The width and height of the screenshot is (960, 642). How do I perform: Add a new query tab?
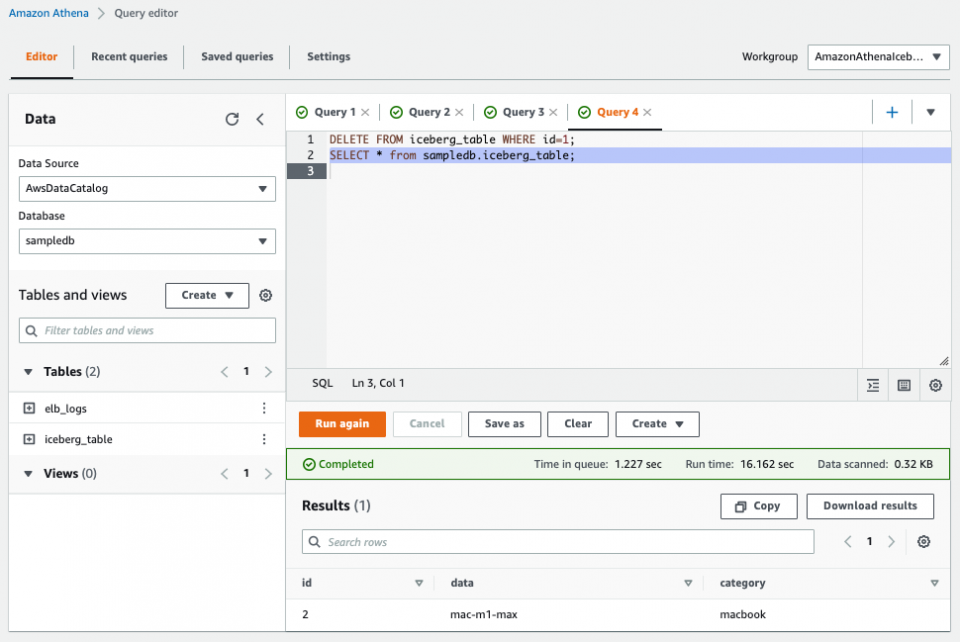[x=891, y=112]
